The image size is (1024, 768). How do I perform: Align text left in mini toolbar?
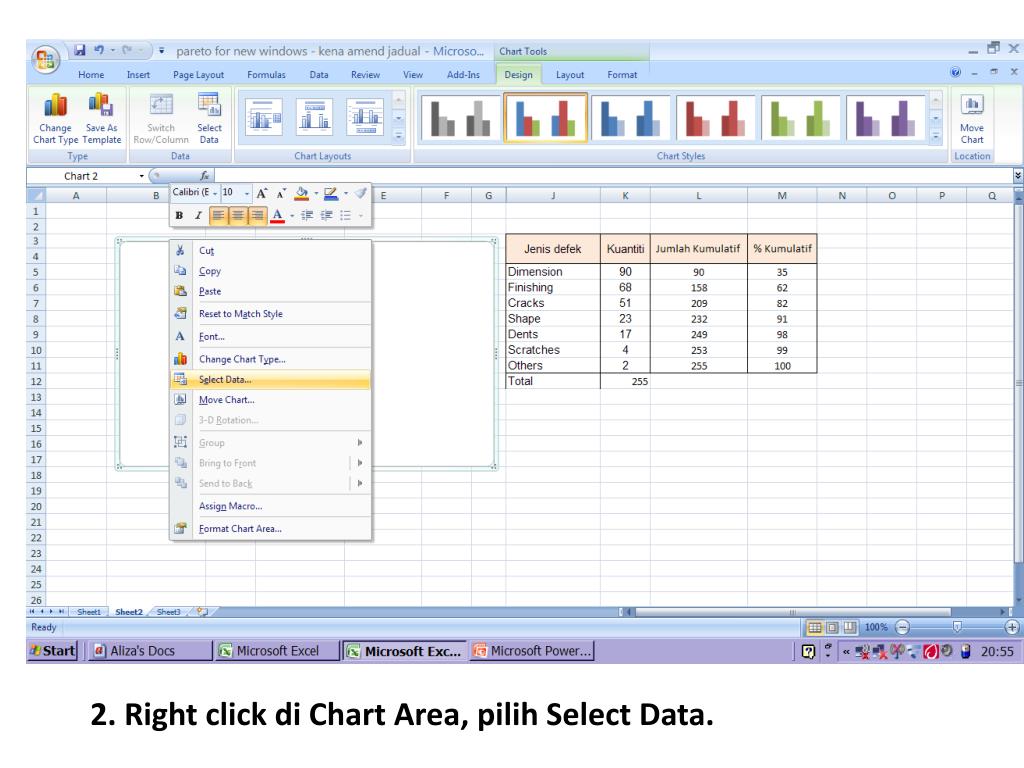(218, 216)
